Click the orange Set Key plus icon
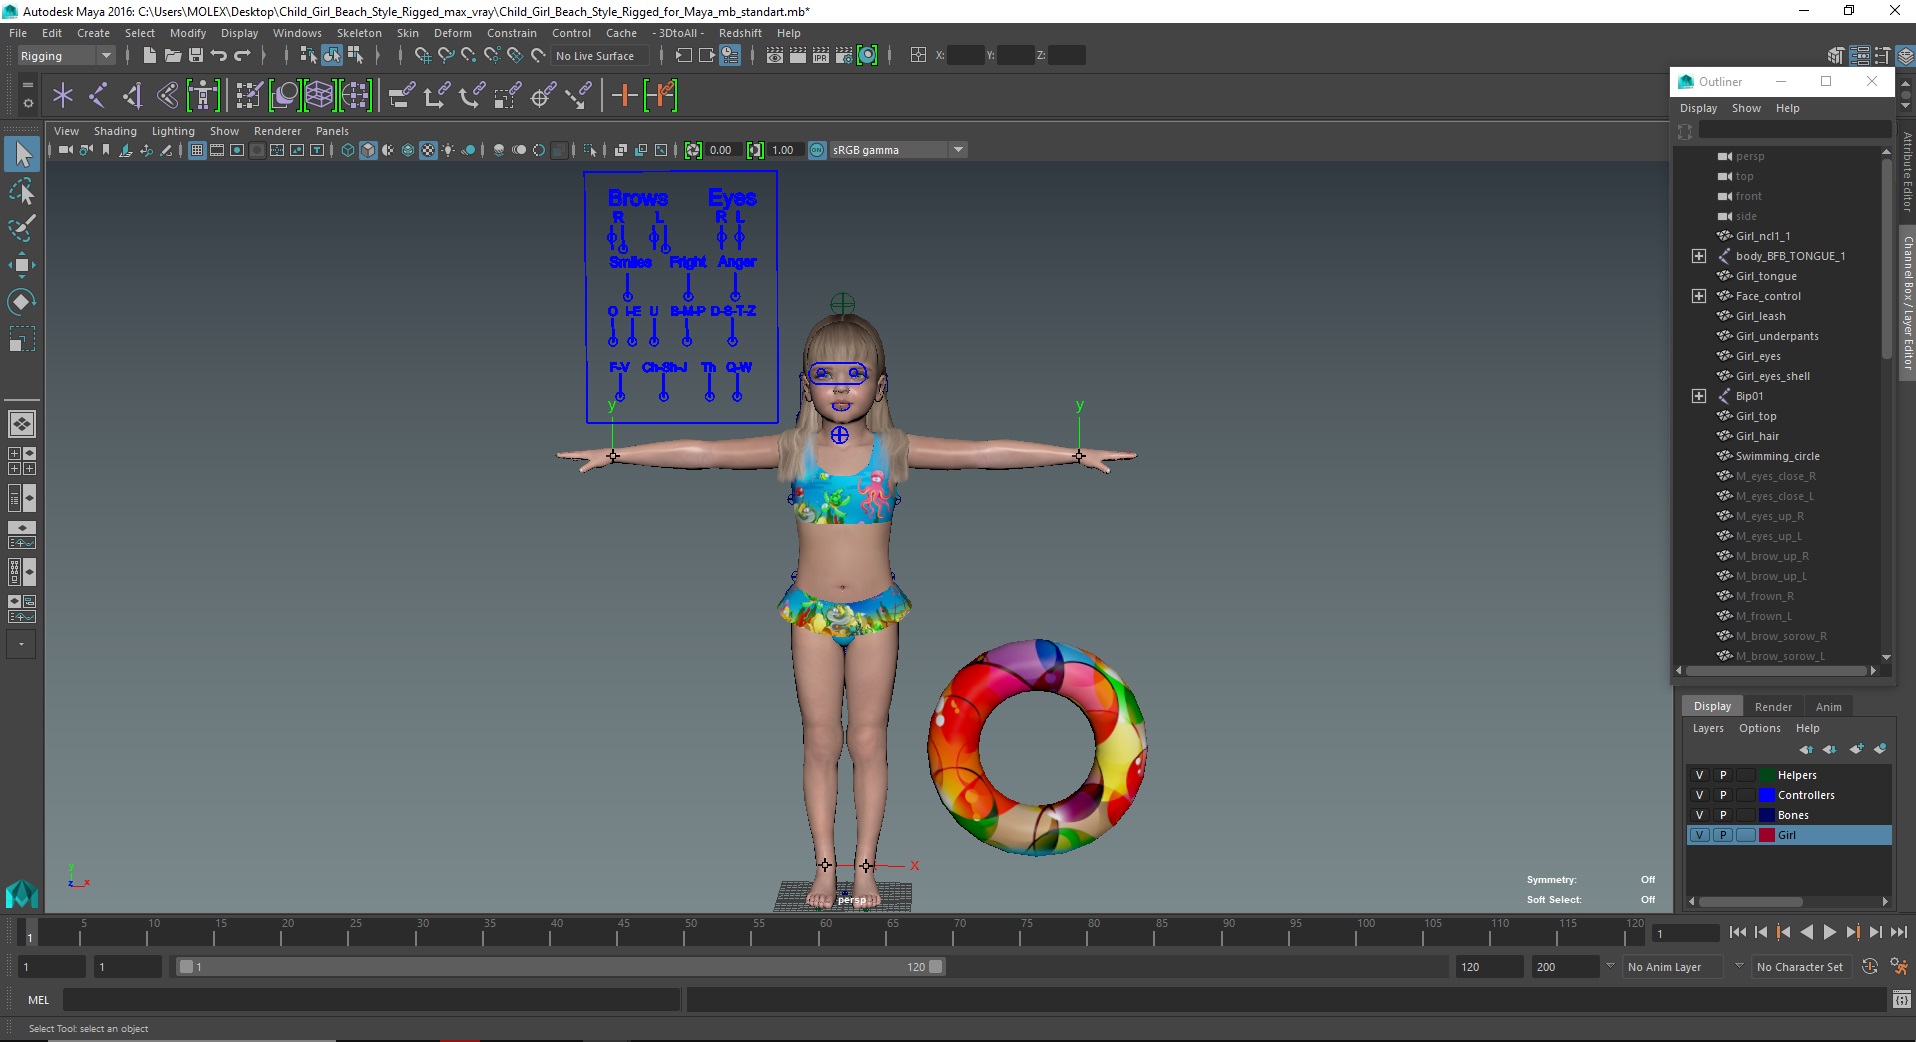 624,96
